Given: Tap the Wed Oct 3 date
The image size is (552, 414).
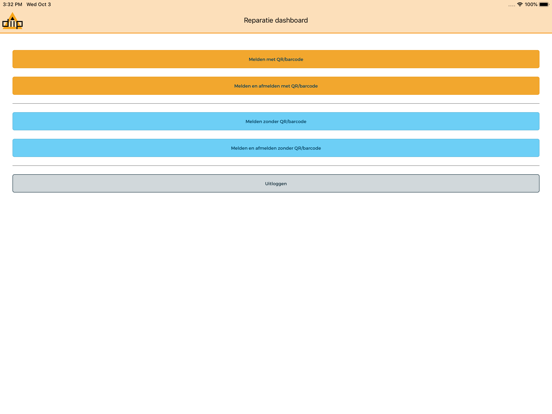Looking at the screenshot, I should tap(39, 4).
